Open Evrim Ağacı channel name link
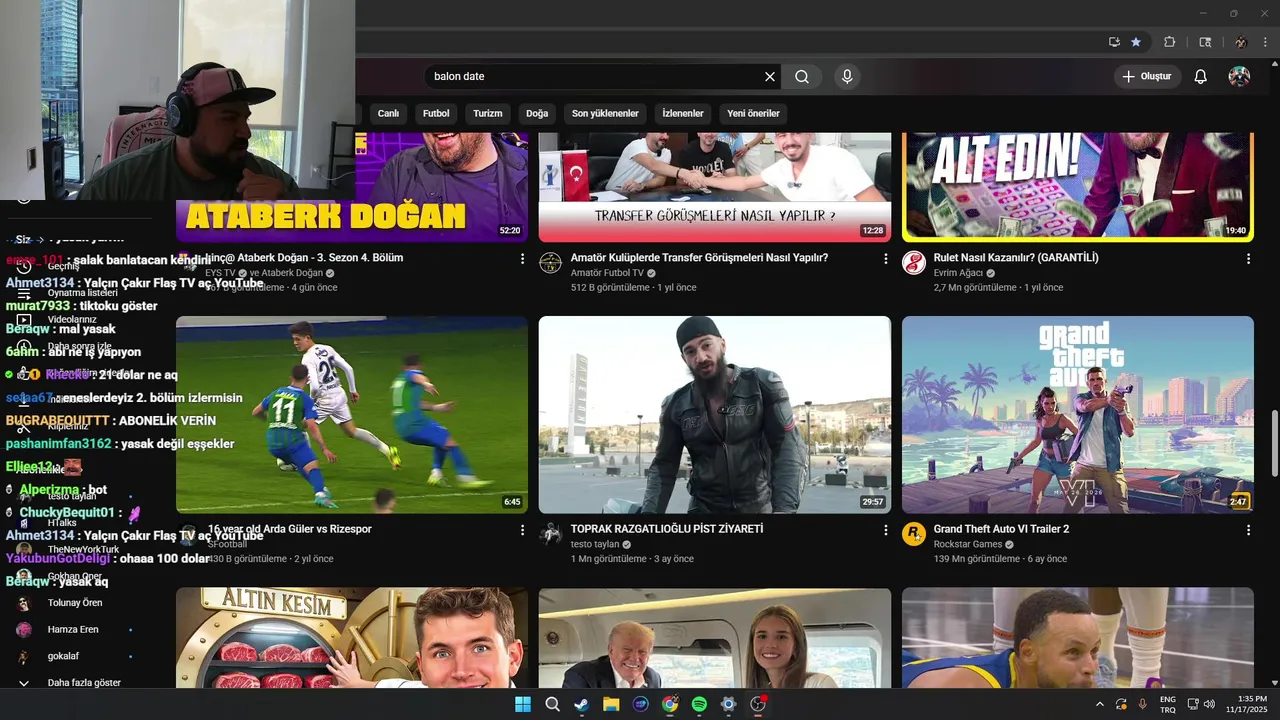The height and width of the screenshot is (720, 1280). [957, 273]
